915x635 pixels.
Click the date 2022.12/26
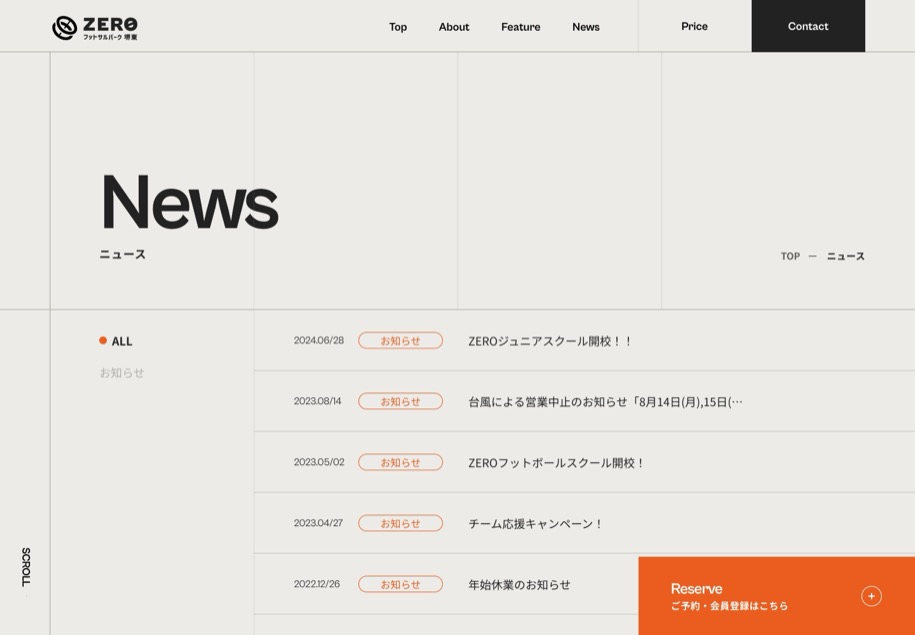[317, 584]
